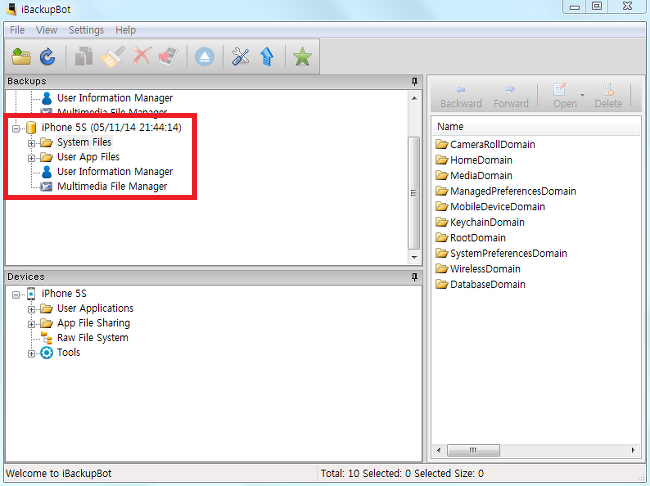The width and height of the screenshot is (650, 486).
Task: Select the WirelessDomain folder
Action: click(x=485, y=269)
